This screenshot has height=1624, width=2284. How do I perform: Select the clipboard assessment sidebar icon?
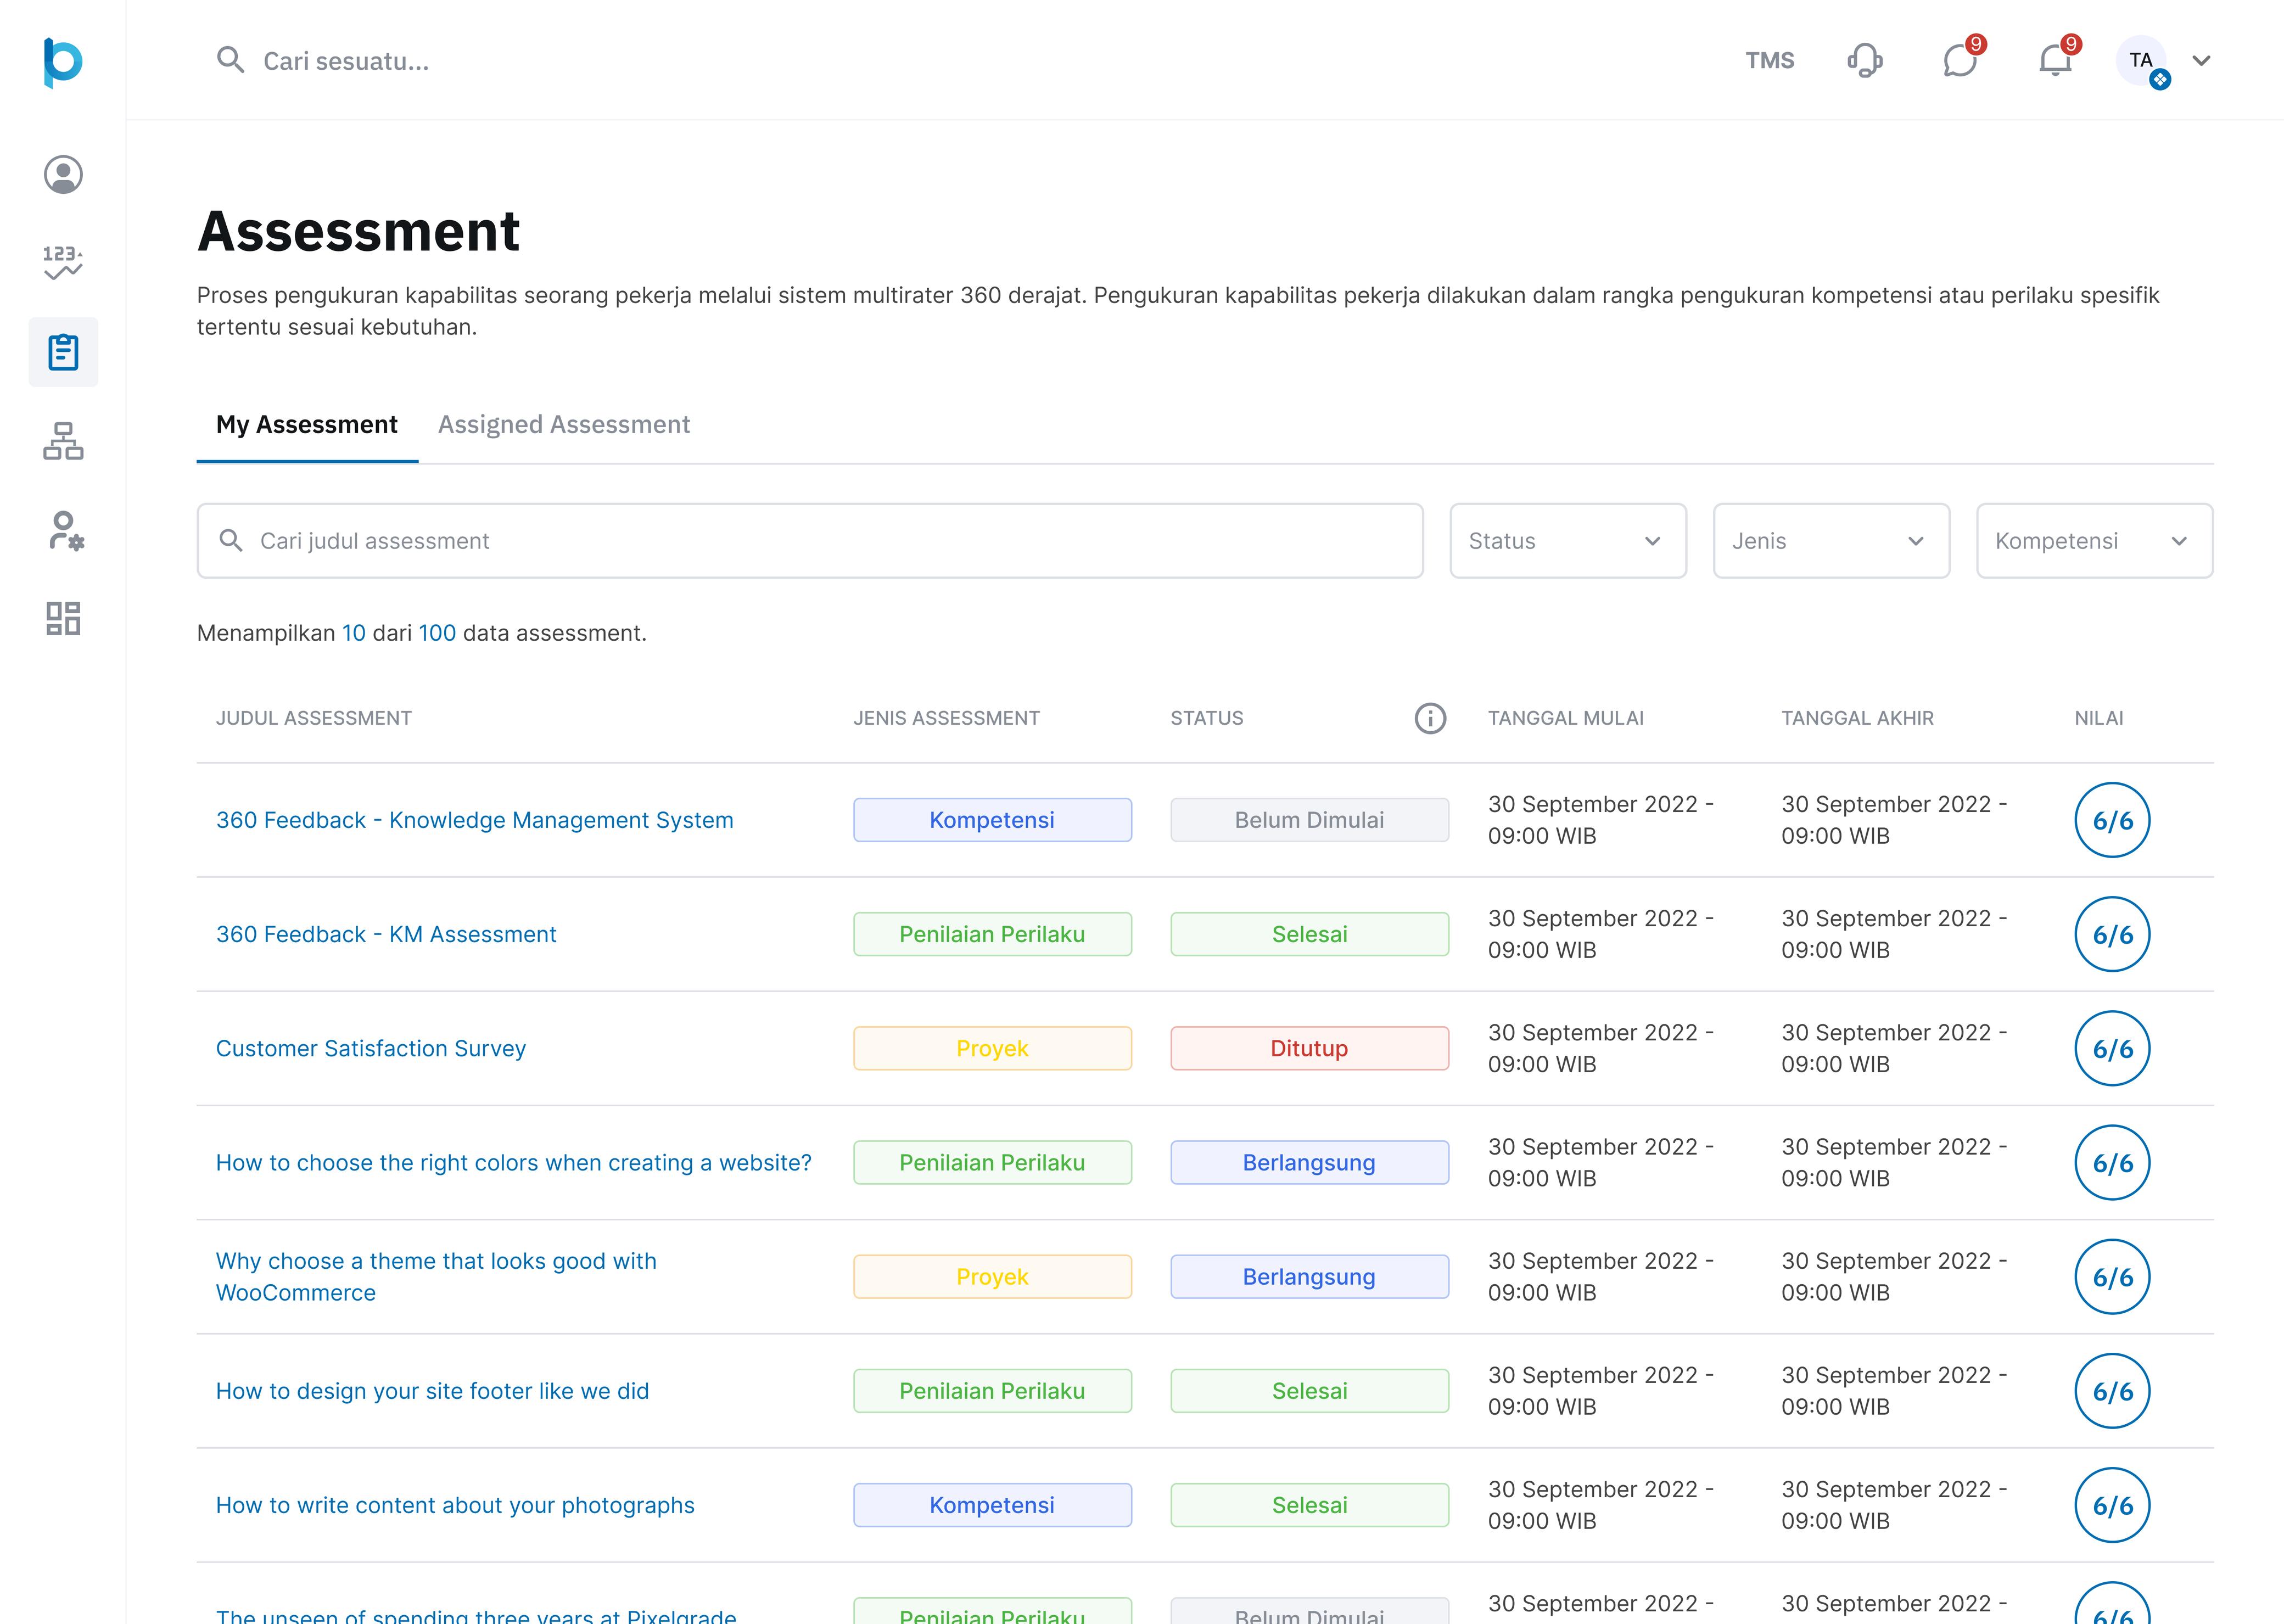tap(63, 352)
